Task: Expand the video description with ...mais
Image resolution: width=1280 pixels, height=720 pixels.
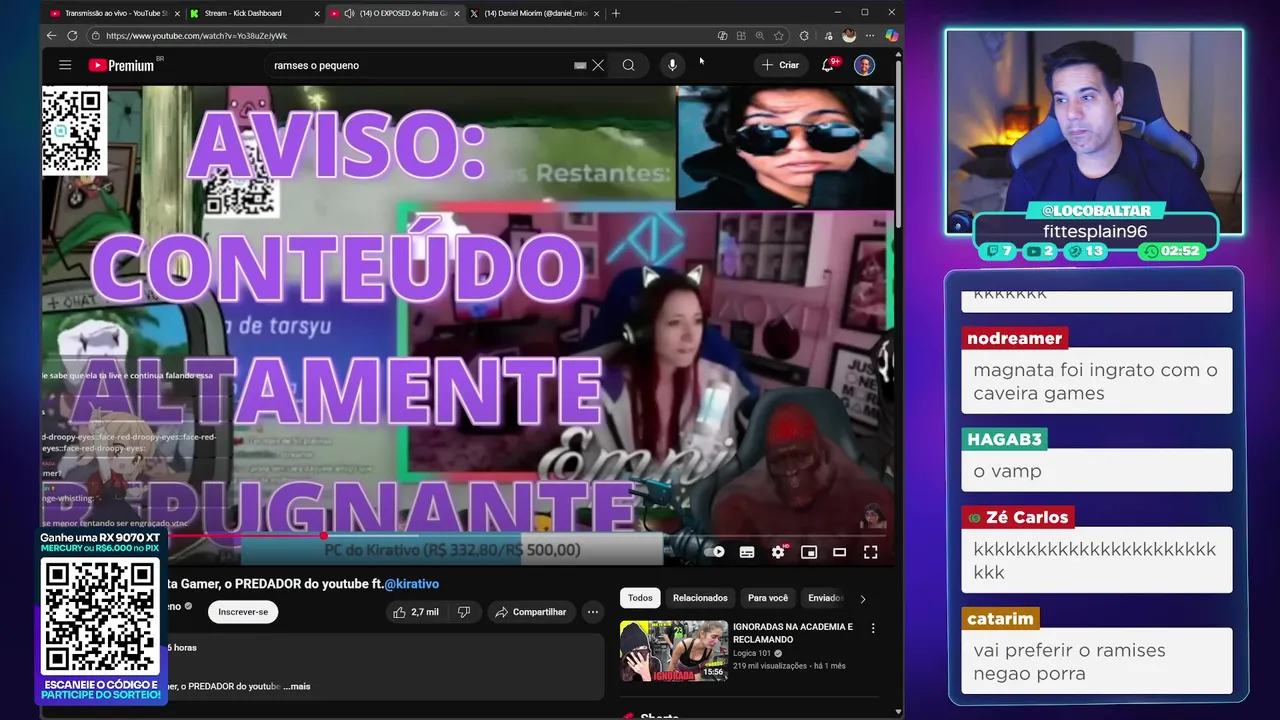Action: coord(297,686)
